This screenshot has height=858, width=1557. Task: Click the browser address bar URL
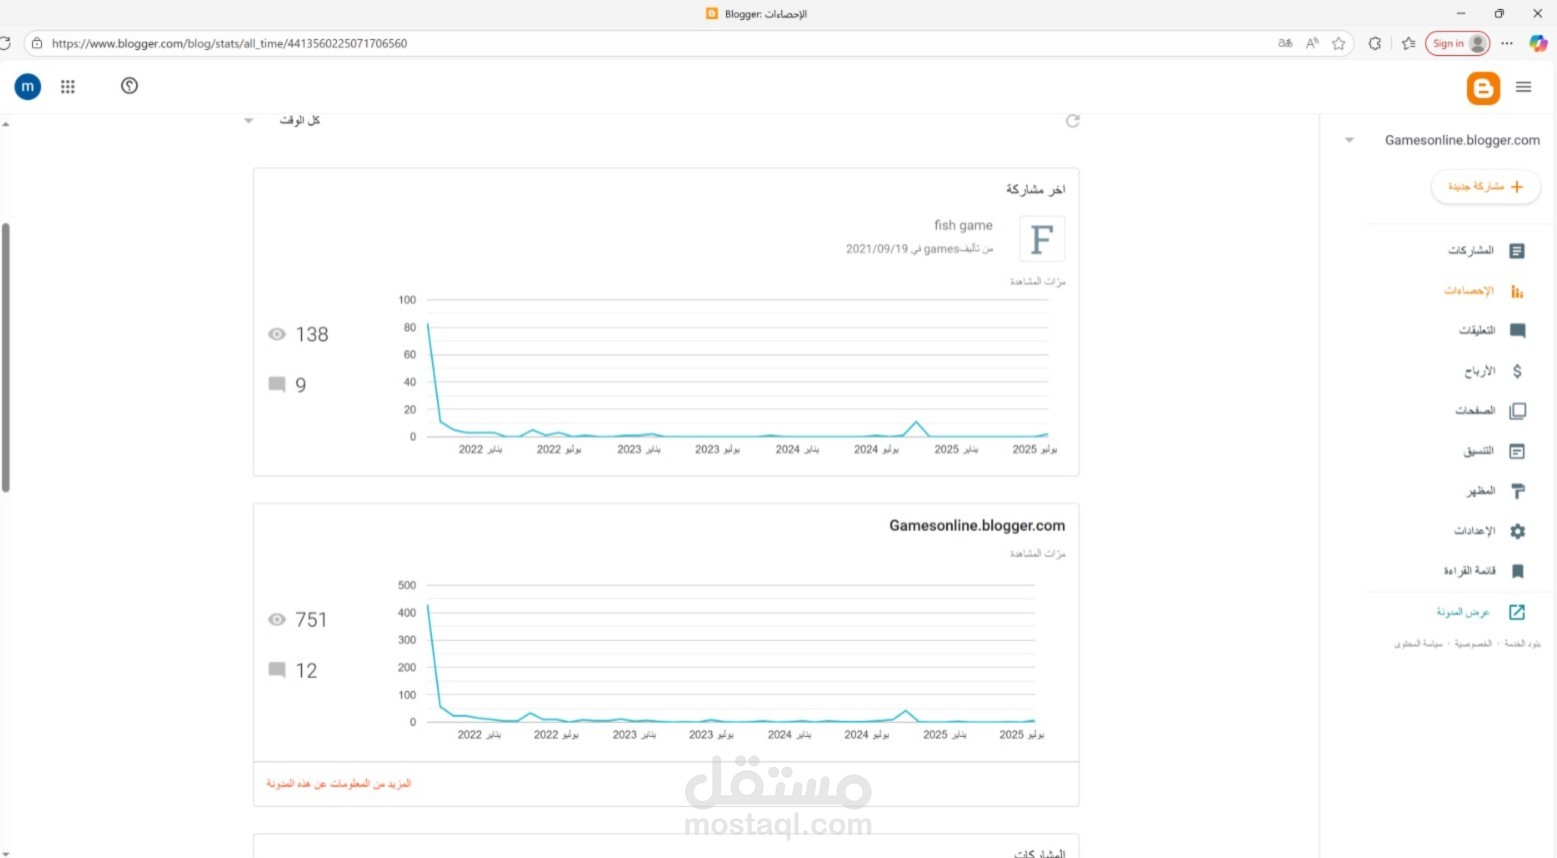(229, 44)
